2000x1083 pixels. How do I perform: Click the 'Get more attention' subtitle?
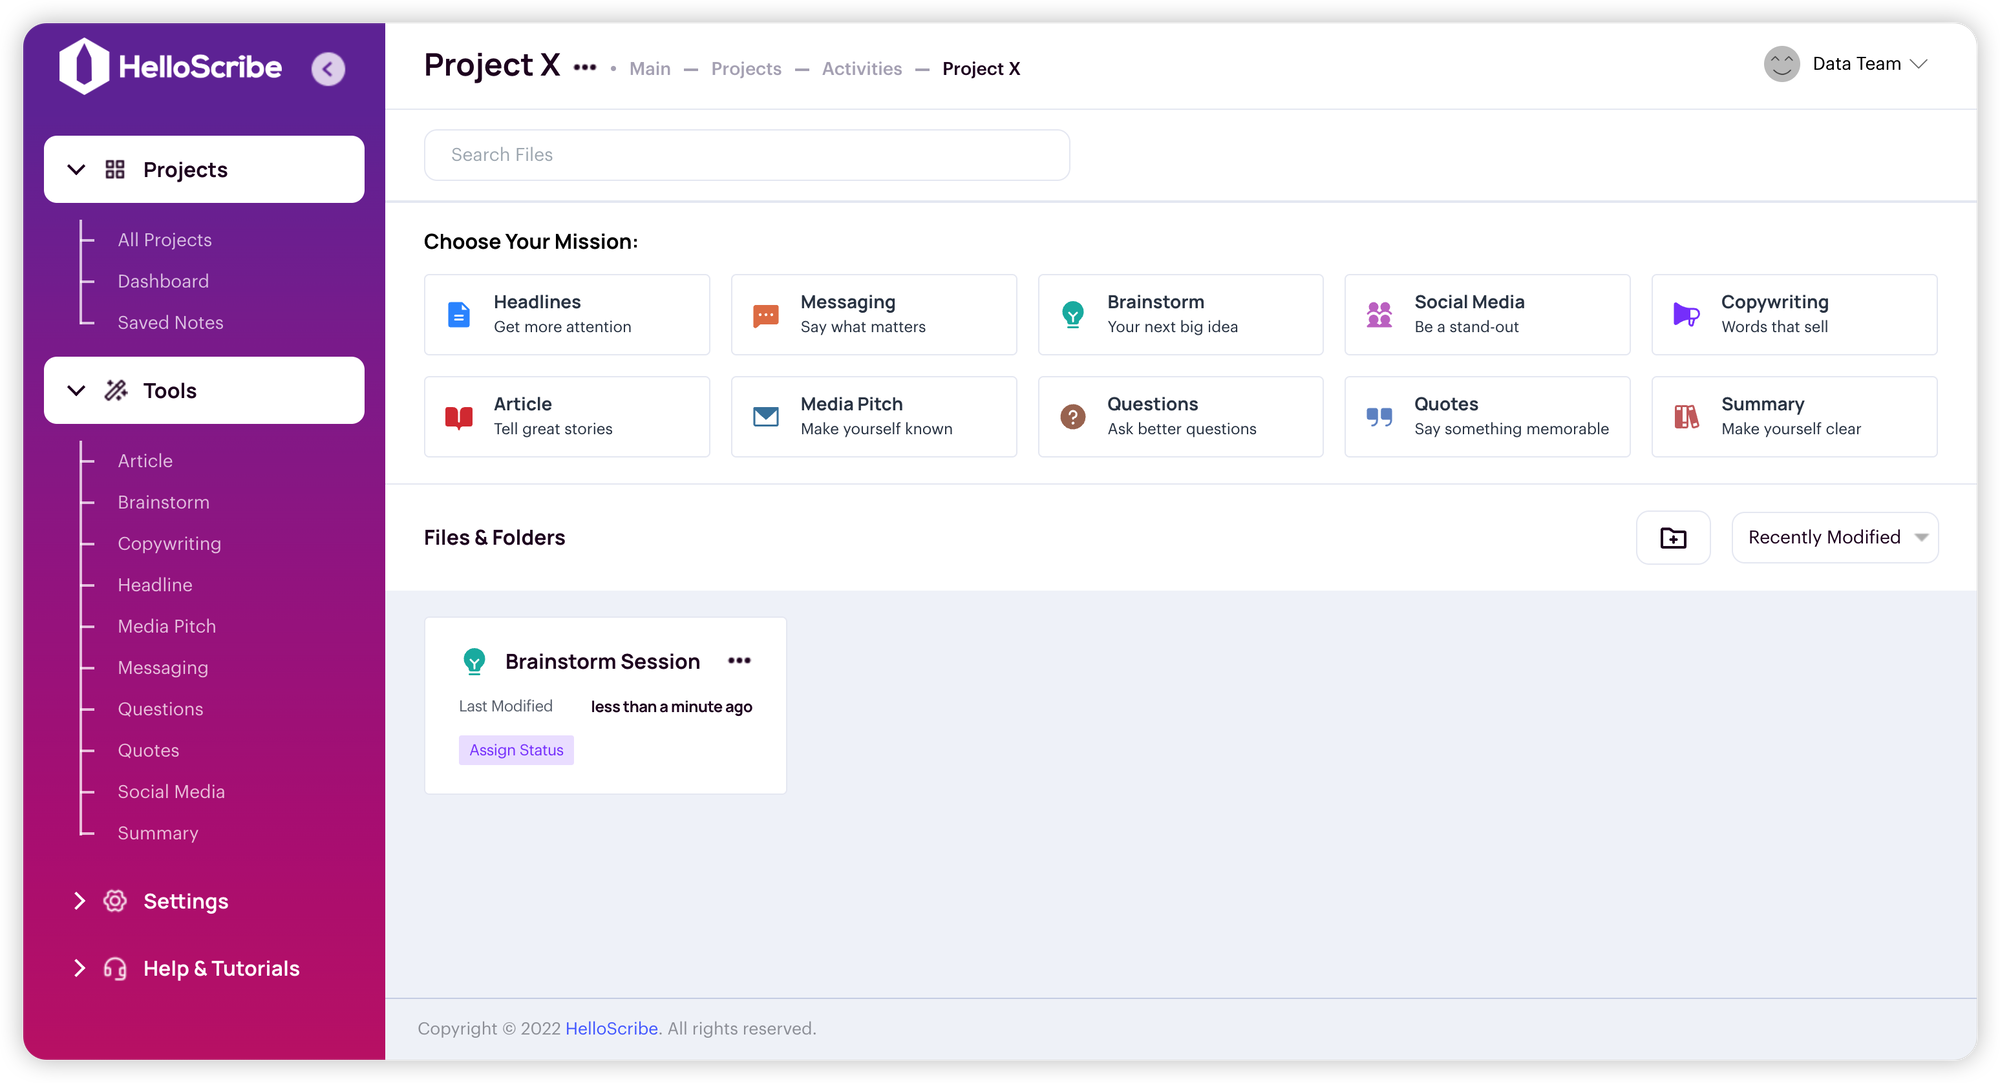pos(562,327)
